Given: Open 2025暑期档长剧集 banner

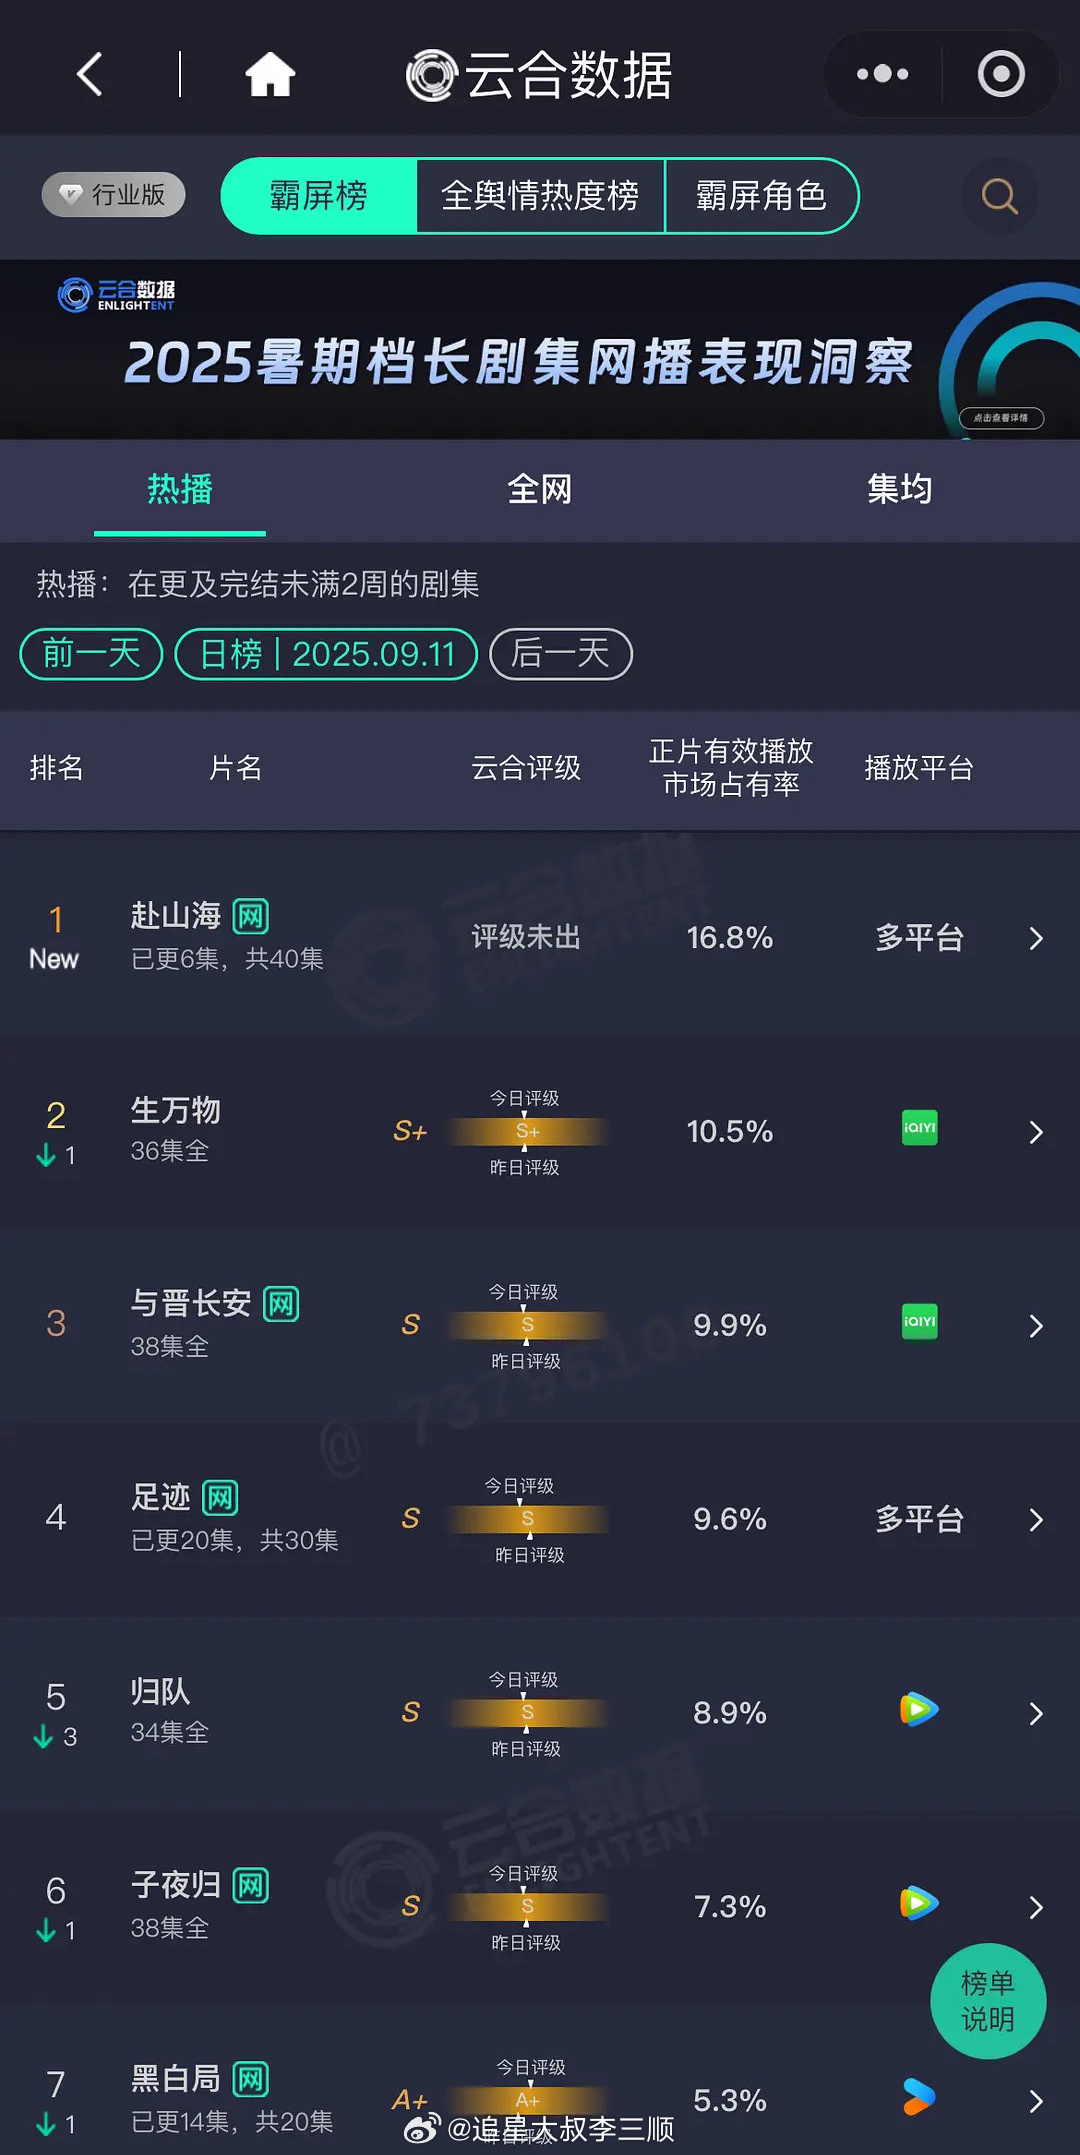Looking at the screenshot, I should 540,349.
